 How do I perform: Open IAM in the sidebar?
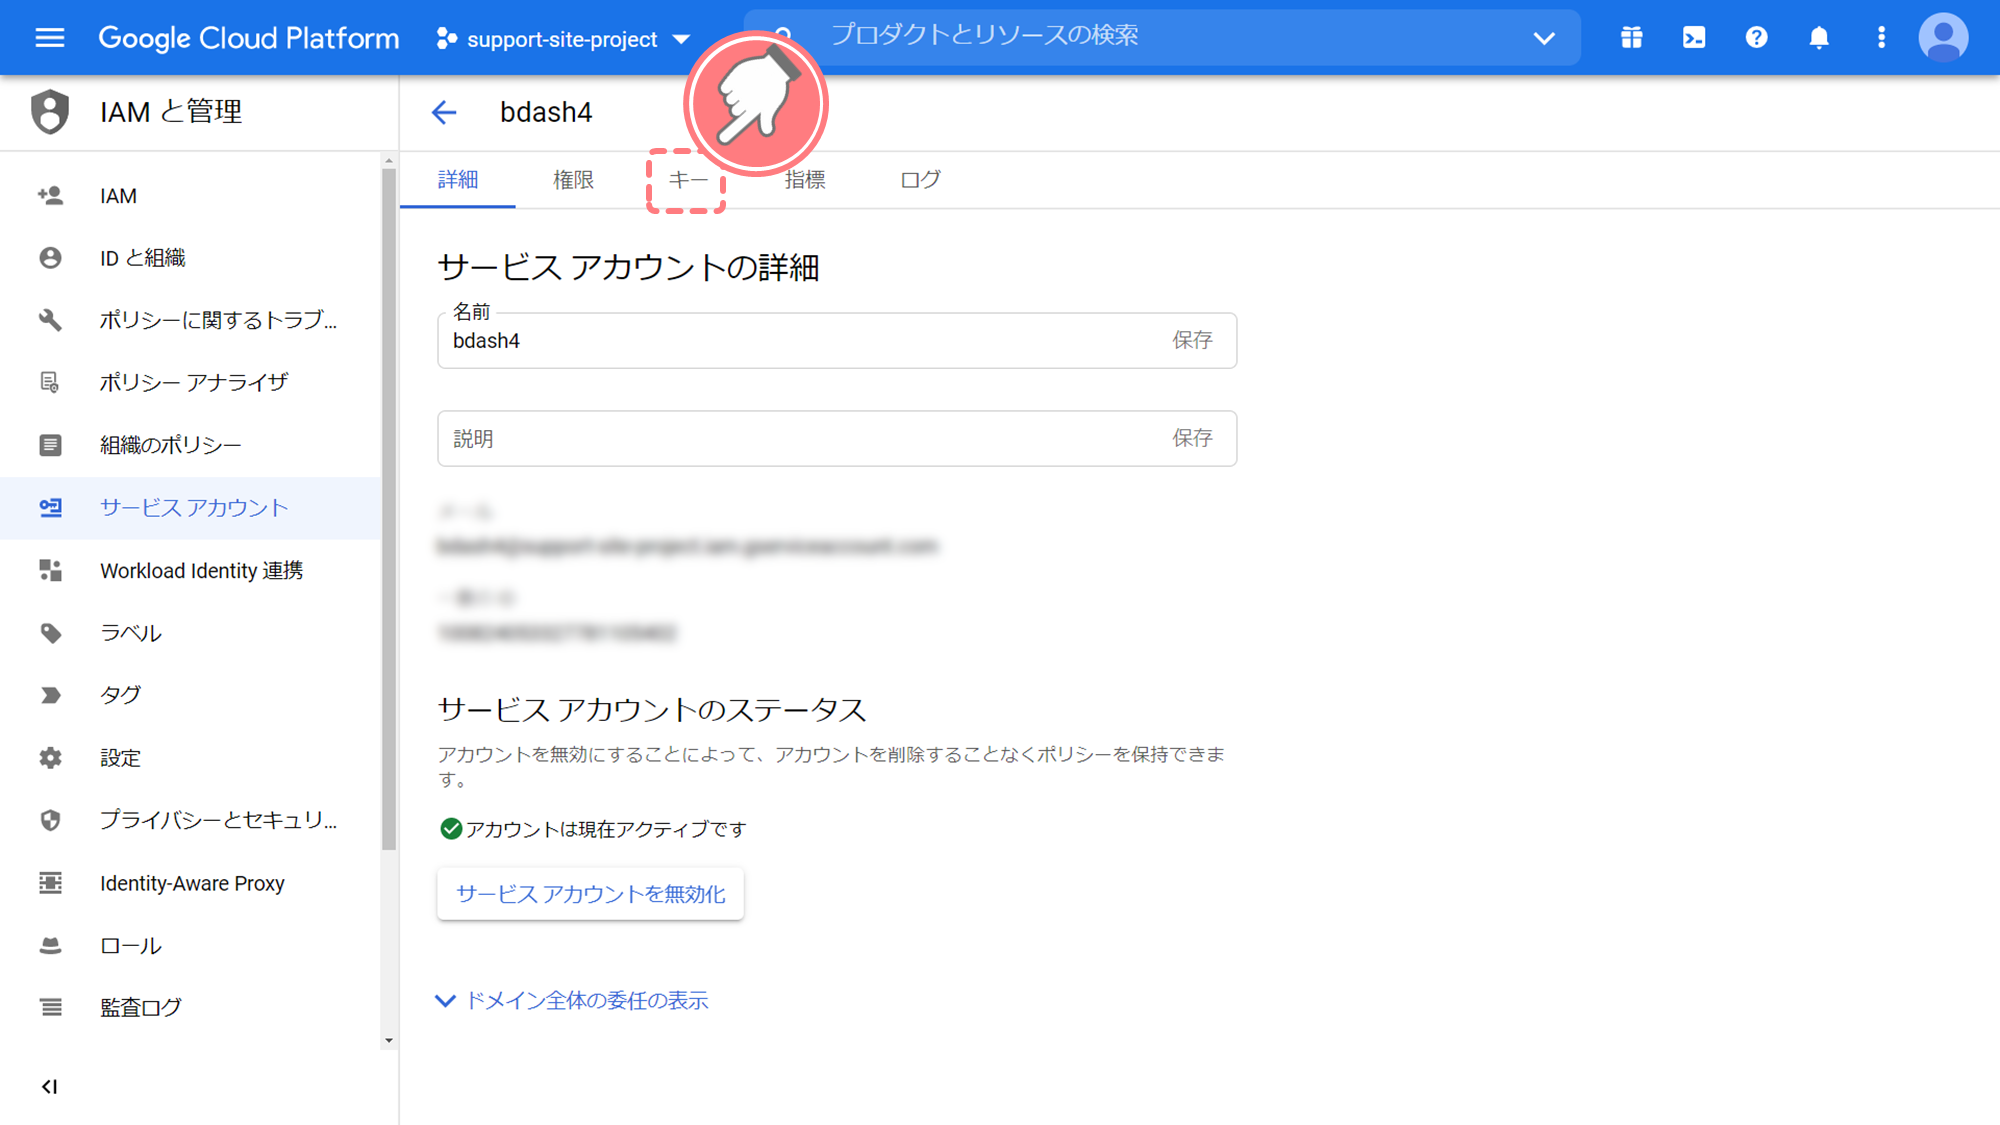pos(190,196)
